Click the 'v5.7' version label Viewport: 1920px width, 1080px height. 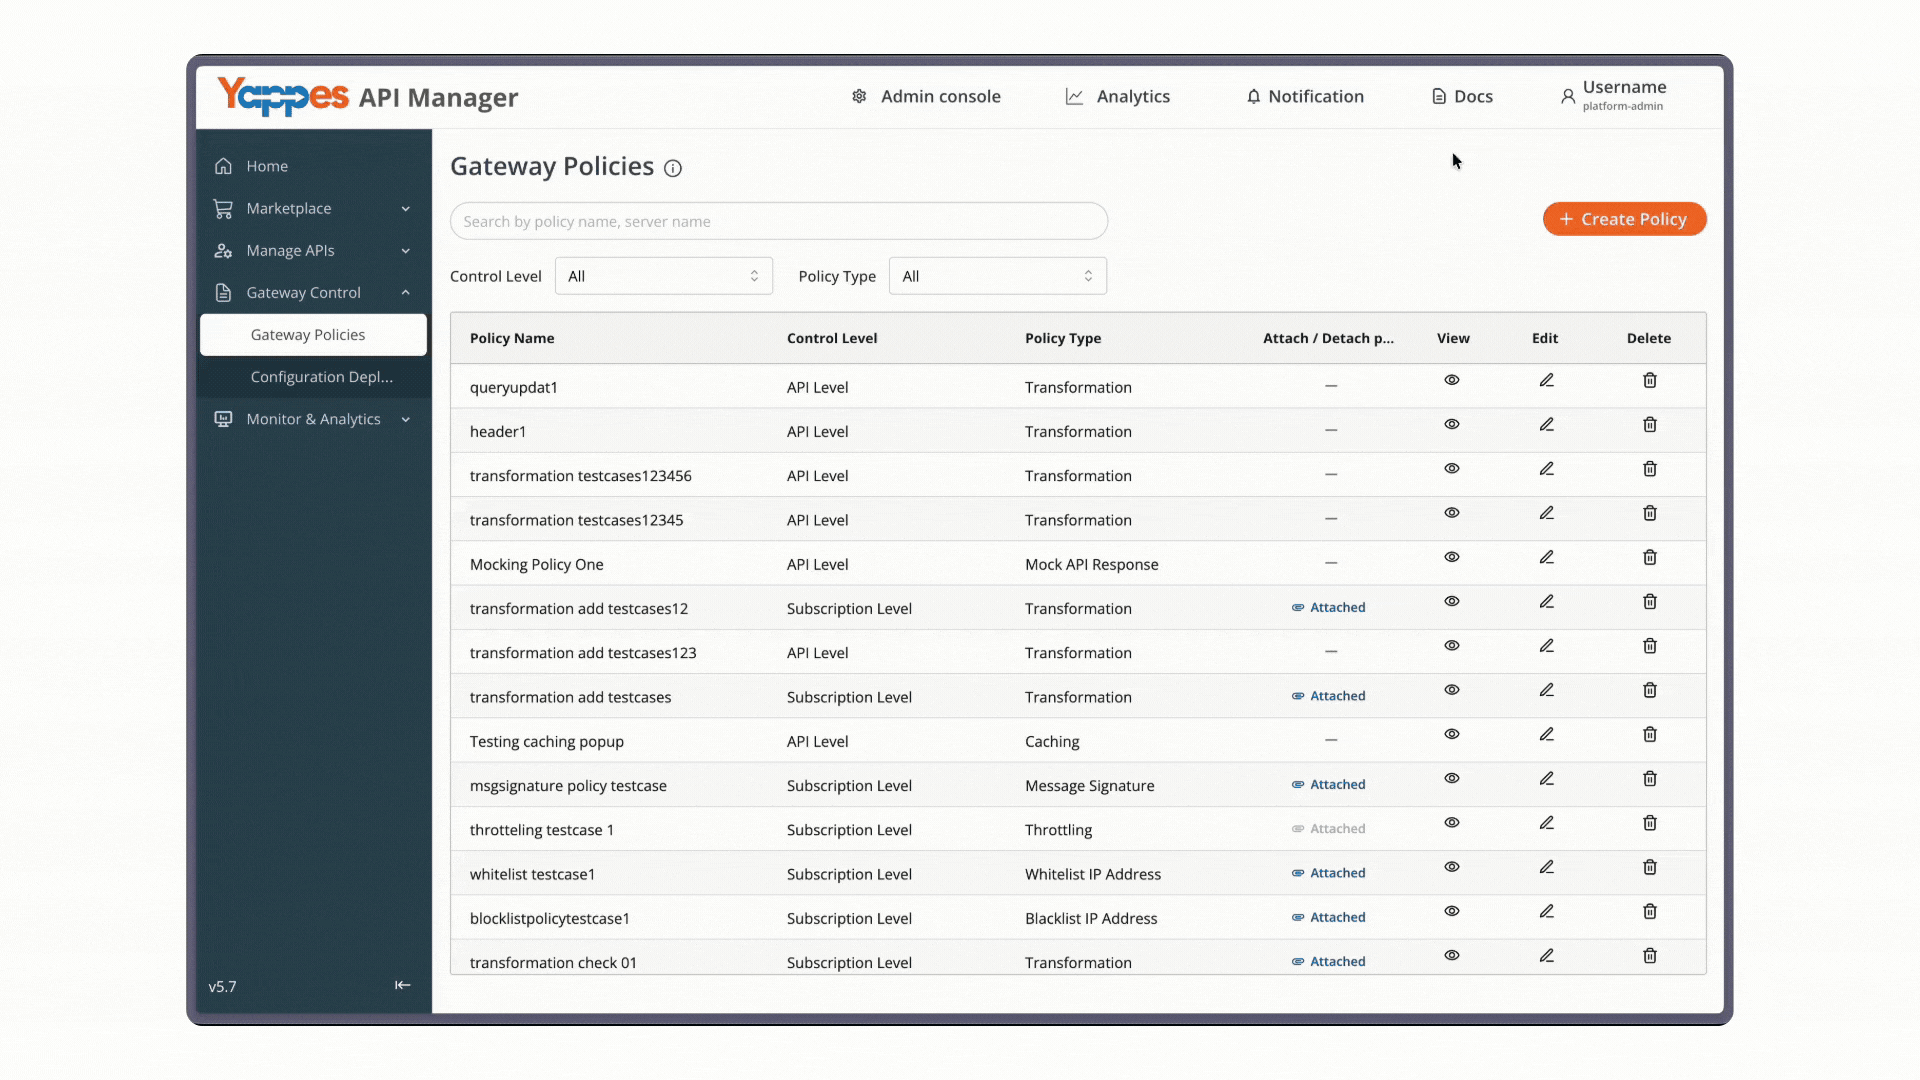pos(222,986)
